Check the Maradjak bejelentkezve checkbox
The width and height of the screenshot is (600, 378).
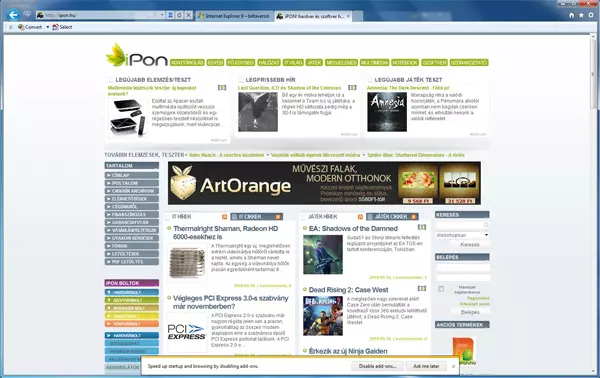[x=441, y=289]
